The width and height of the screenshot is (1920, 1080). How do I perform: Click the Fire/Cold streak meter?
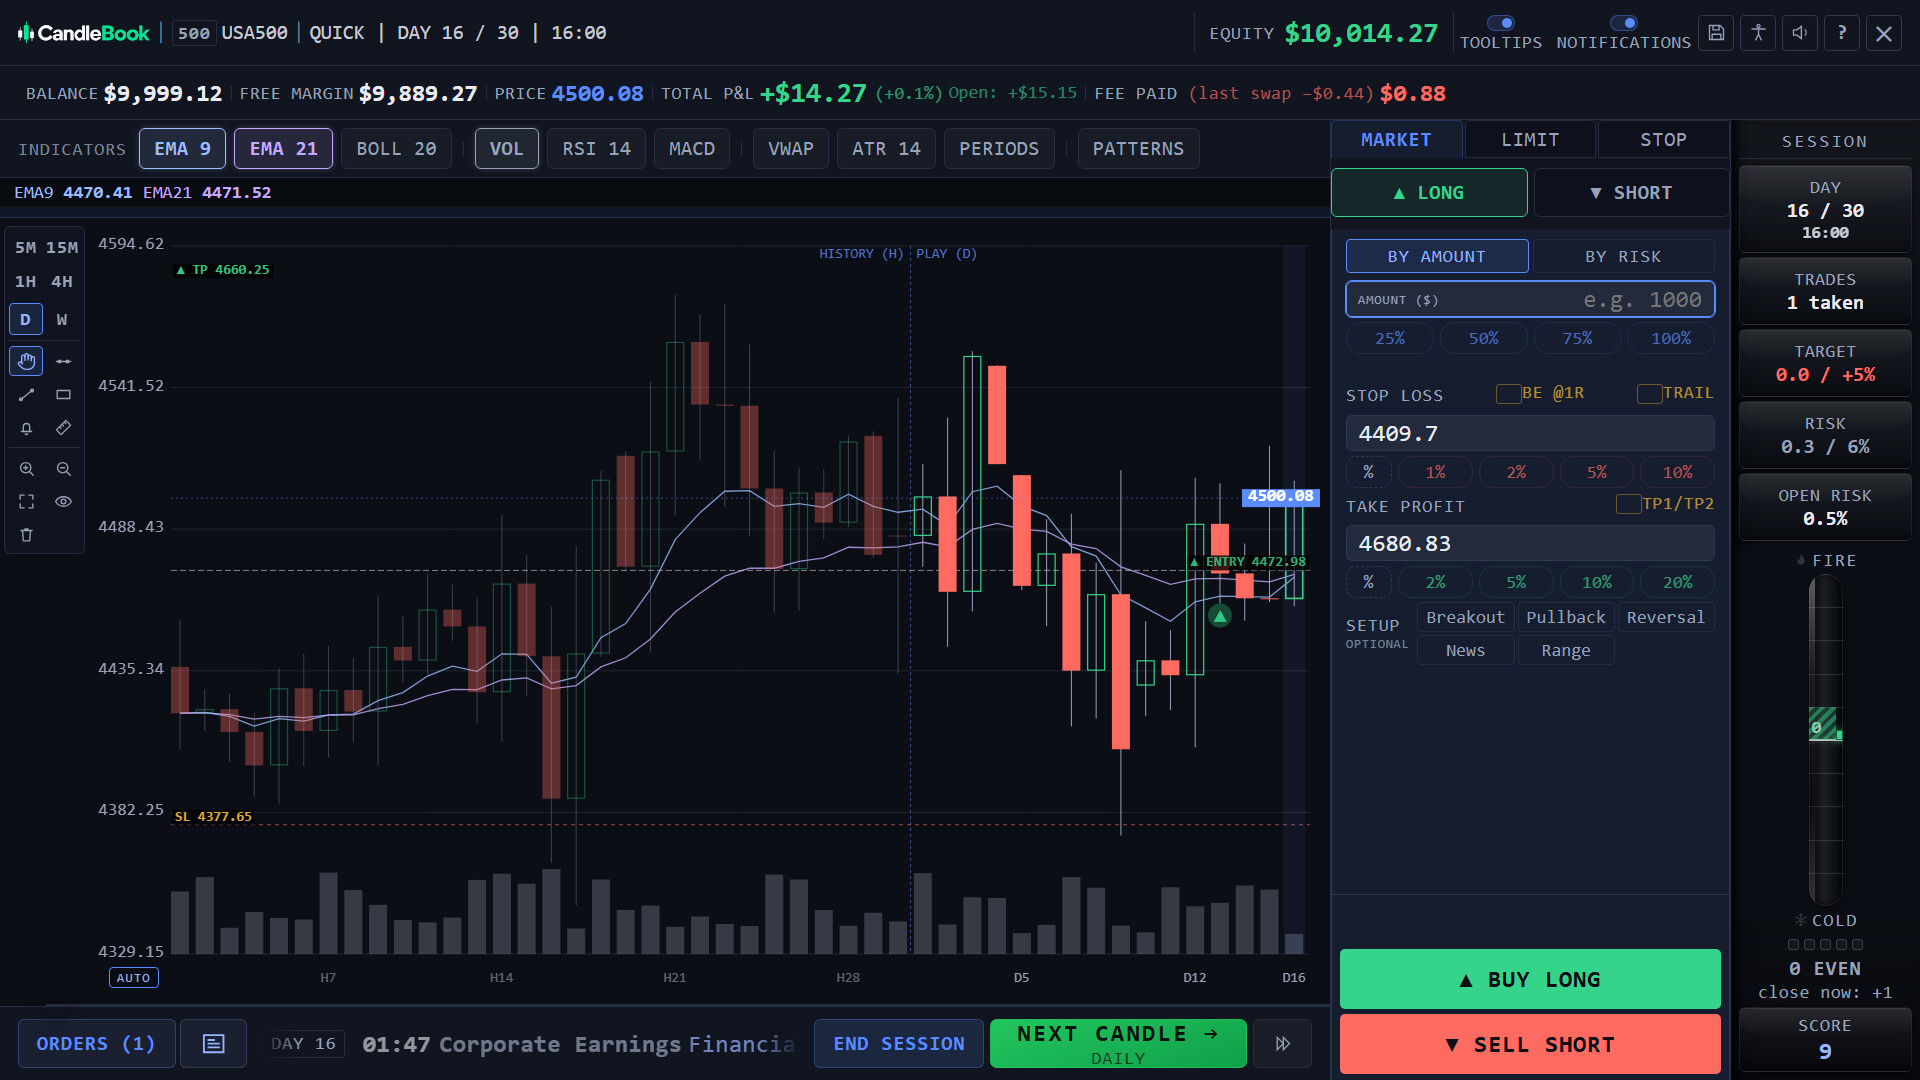tap(1825, 740)
